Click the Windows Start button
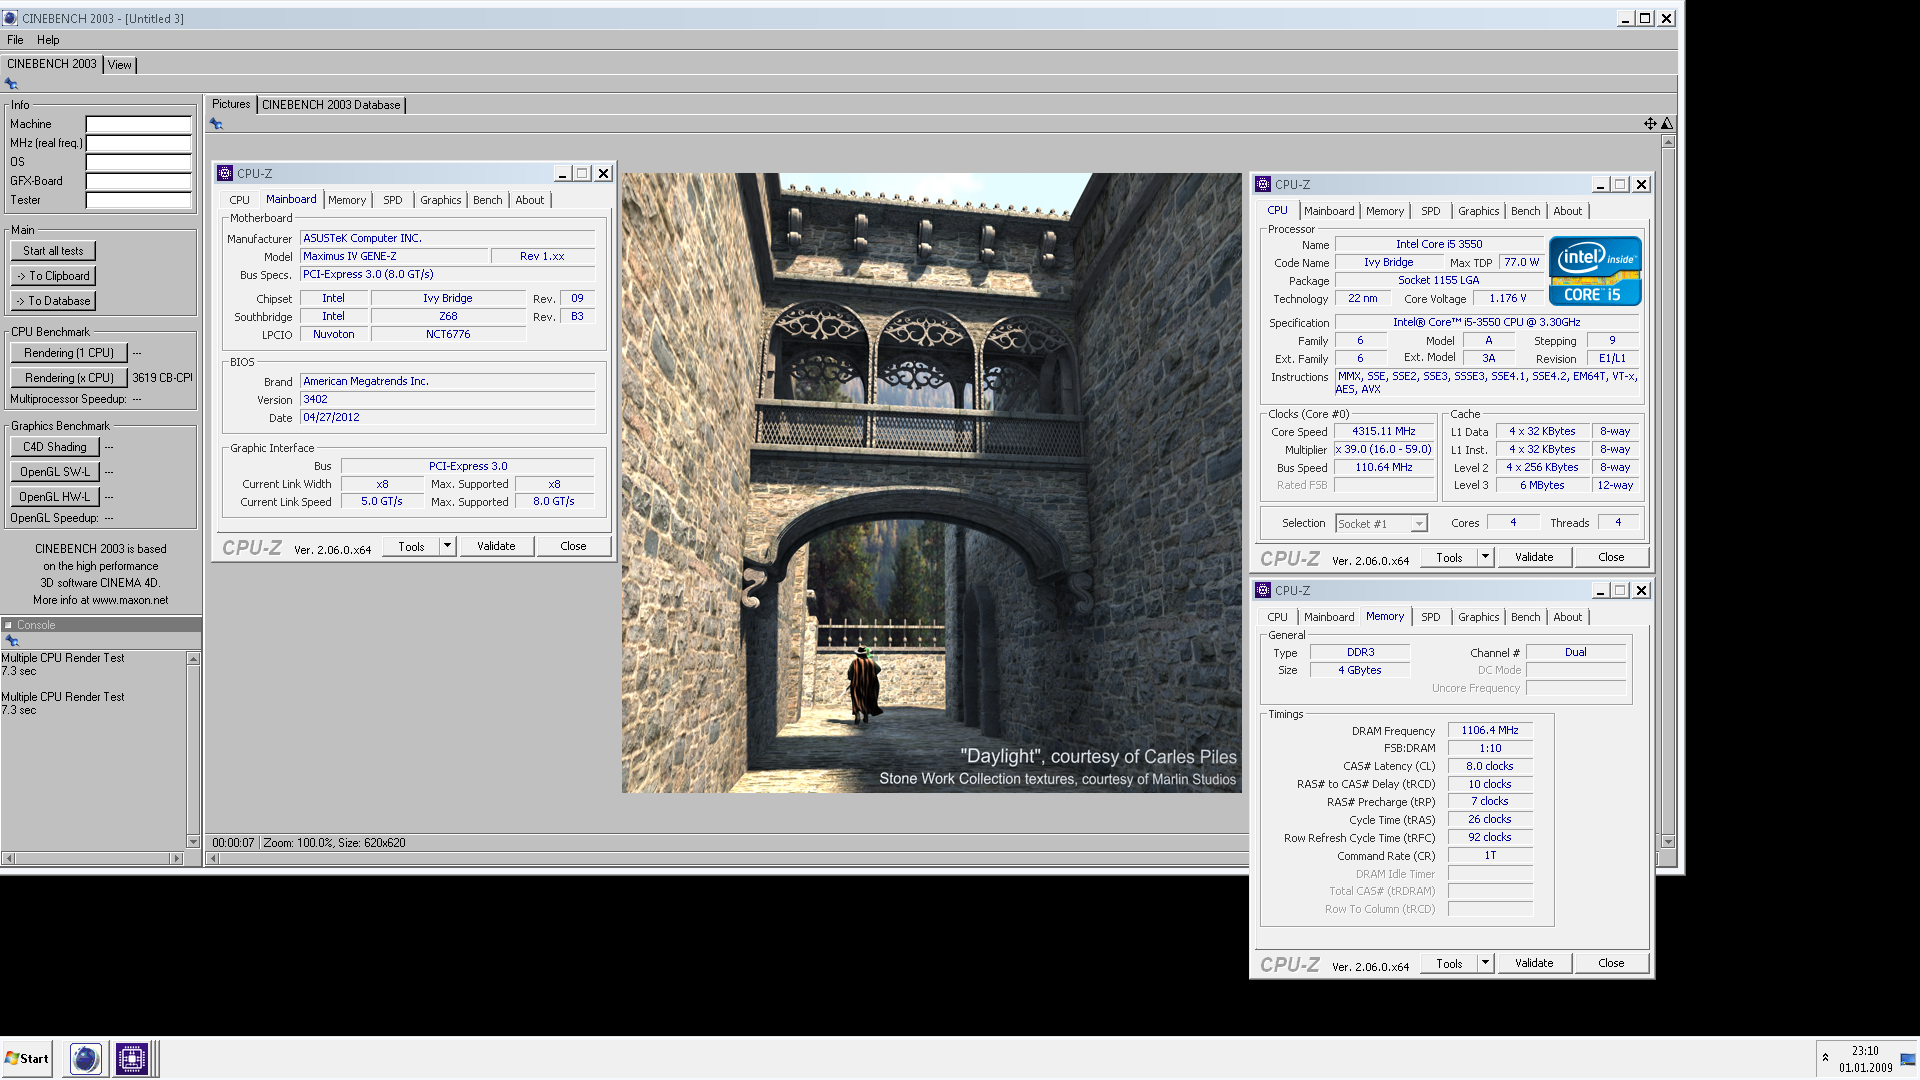Viewport: 1920px width, 1080px height. coord(27,1058)
